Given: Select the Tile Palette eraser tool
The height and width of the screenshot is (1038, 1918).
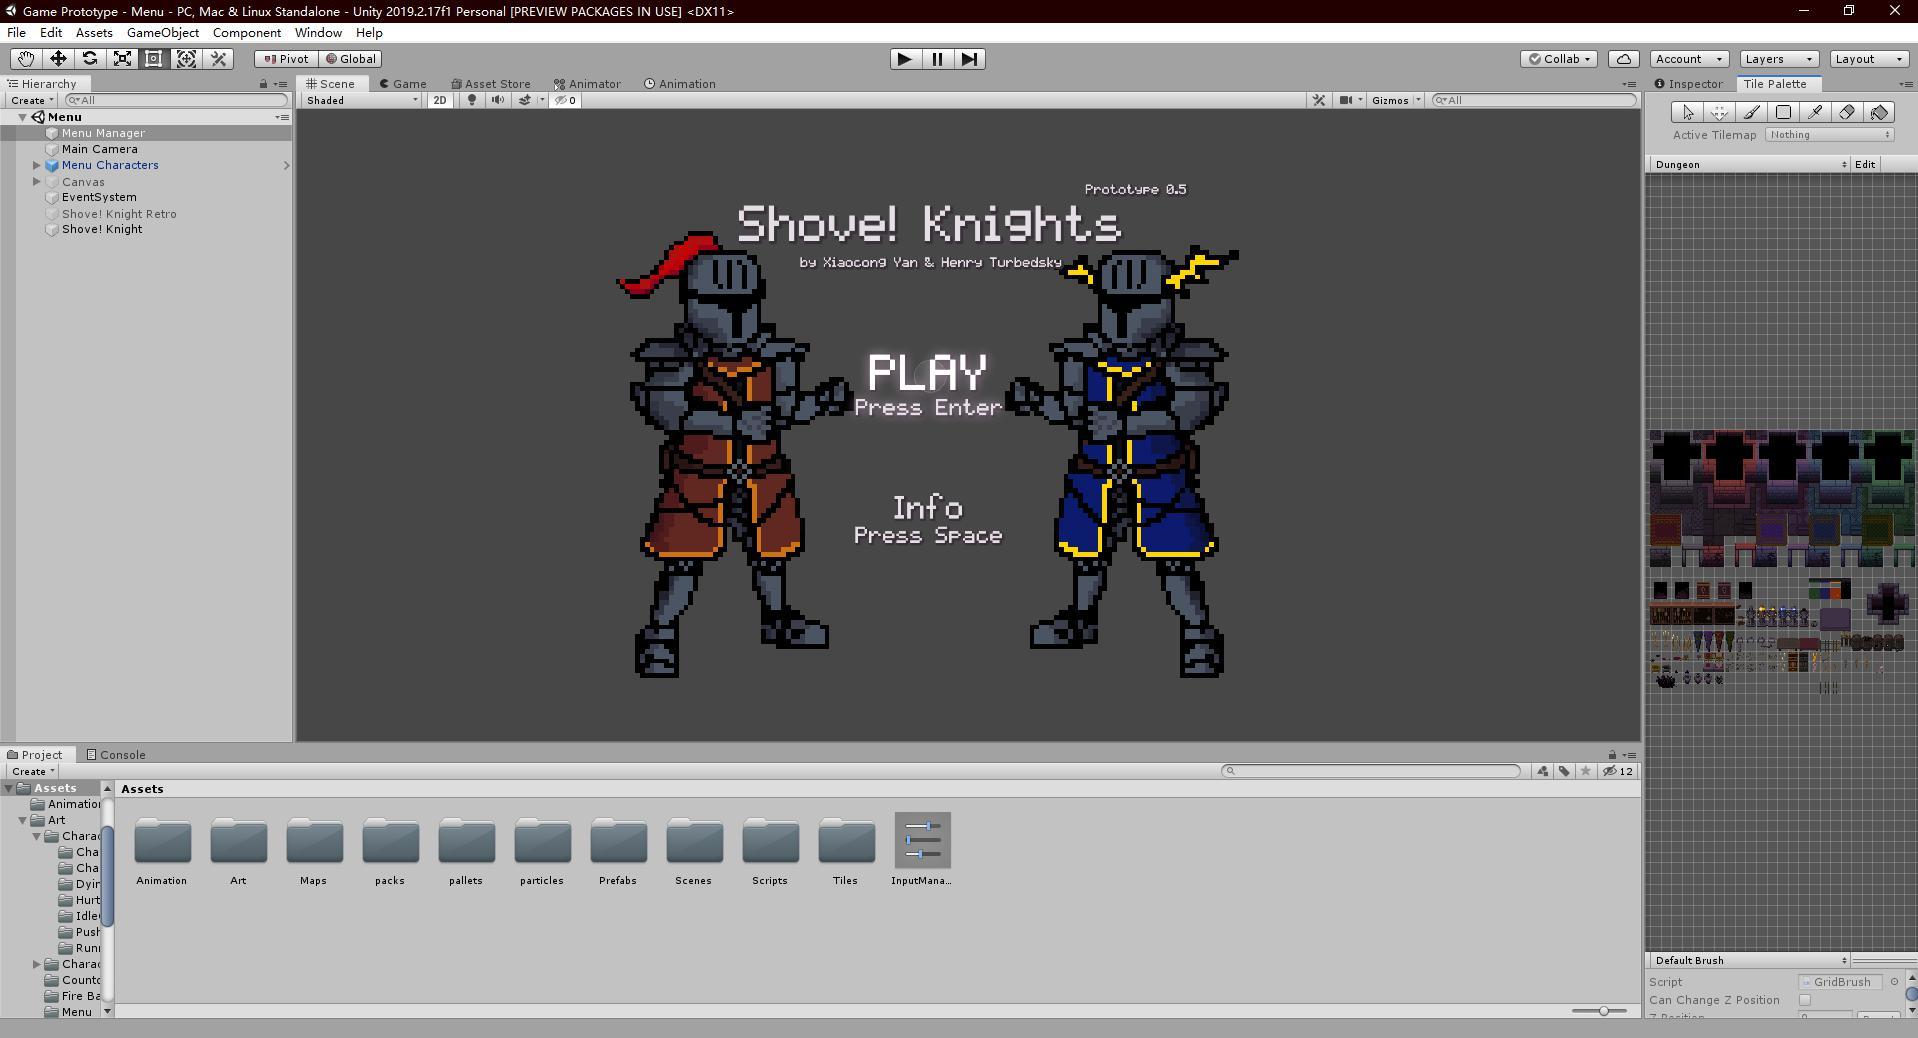Looking at the screenshot, I should [1846, 112].
